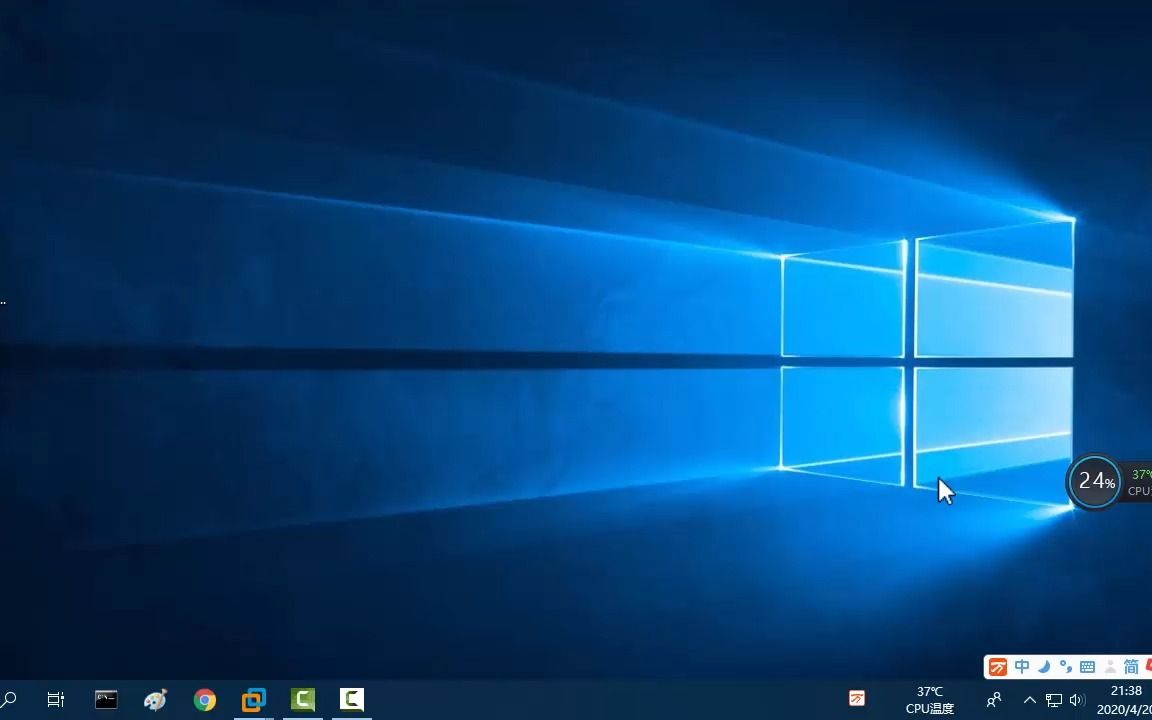Screen dimensions: 1152x720
Task: Open the green Camtasia taskbar icon
Action: (303, 699)
